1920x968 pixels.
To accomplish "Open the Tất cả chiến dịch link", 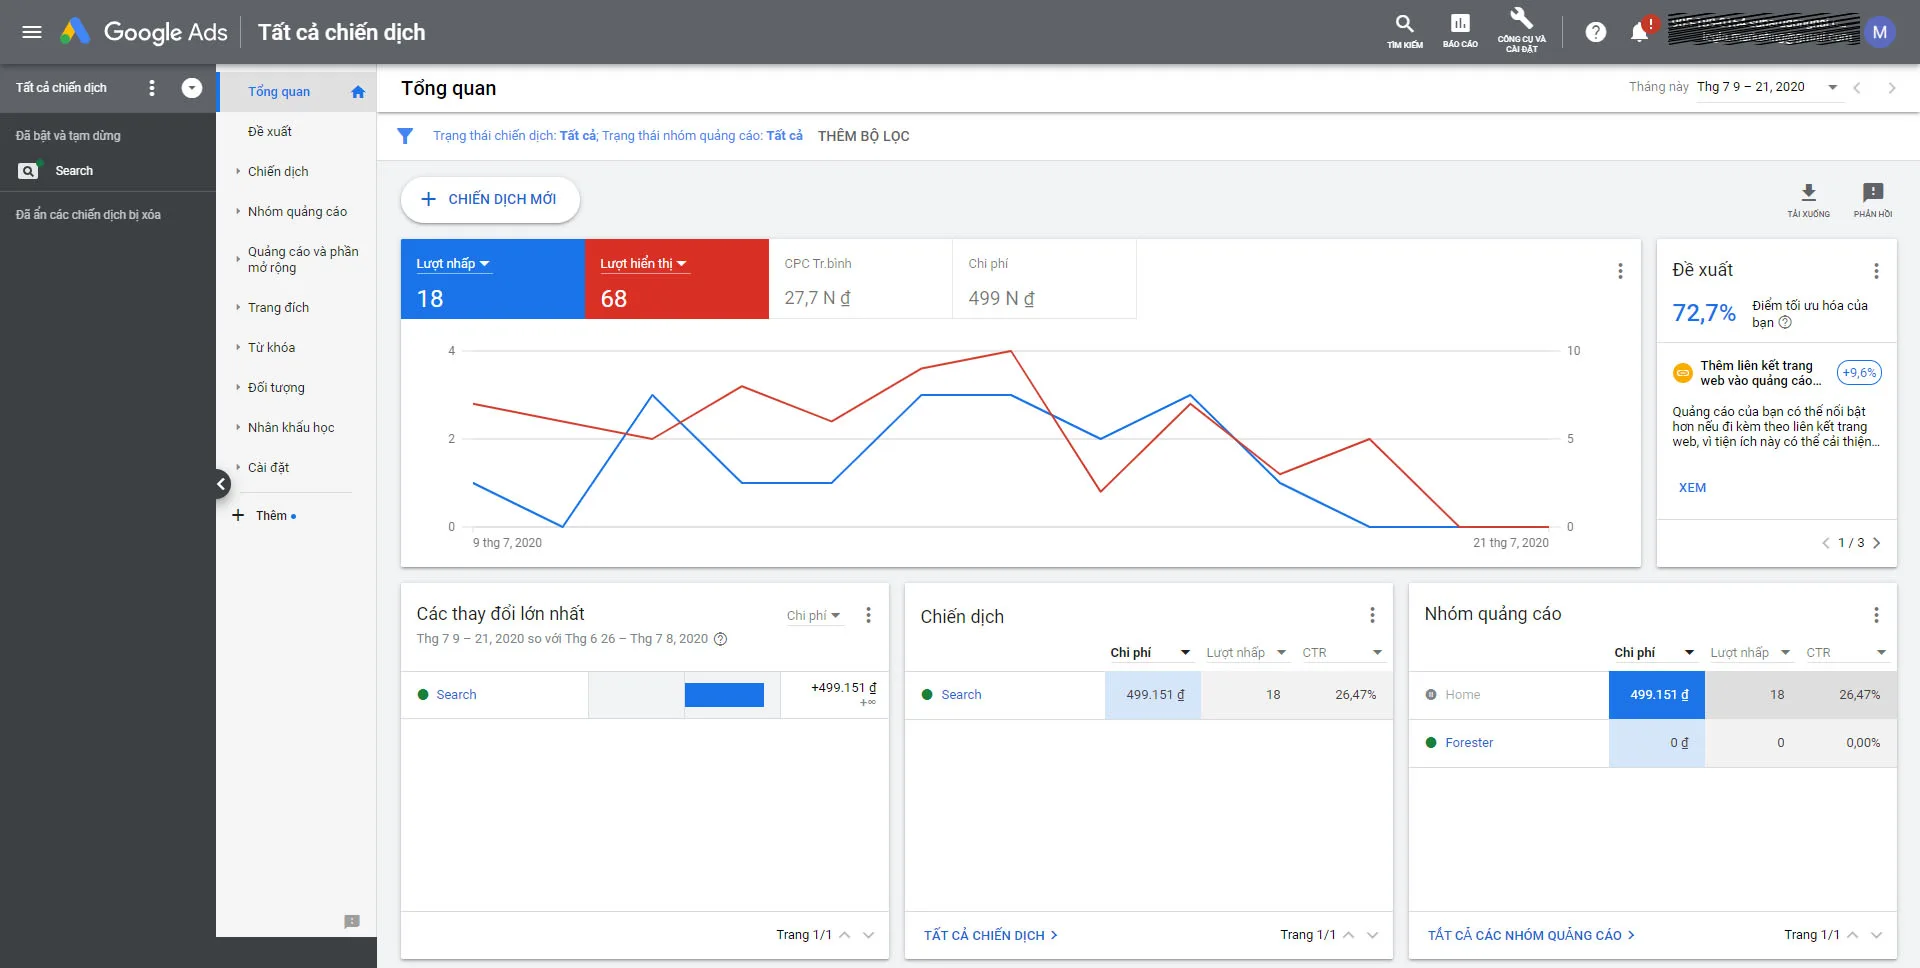I will 990,935.
